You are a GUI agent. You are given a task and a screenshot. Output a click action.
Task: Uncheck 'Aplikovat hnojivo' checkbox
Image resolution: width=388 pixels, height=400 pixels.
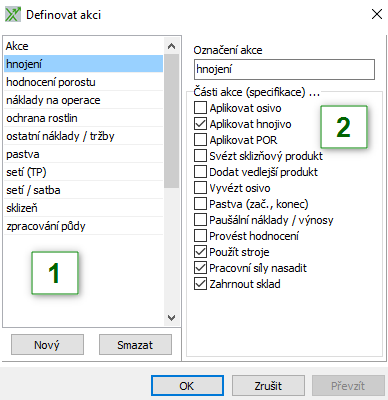coord(200,124)
